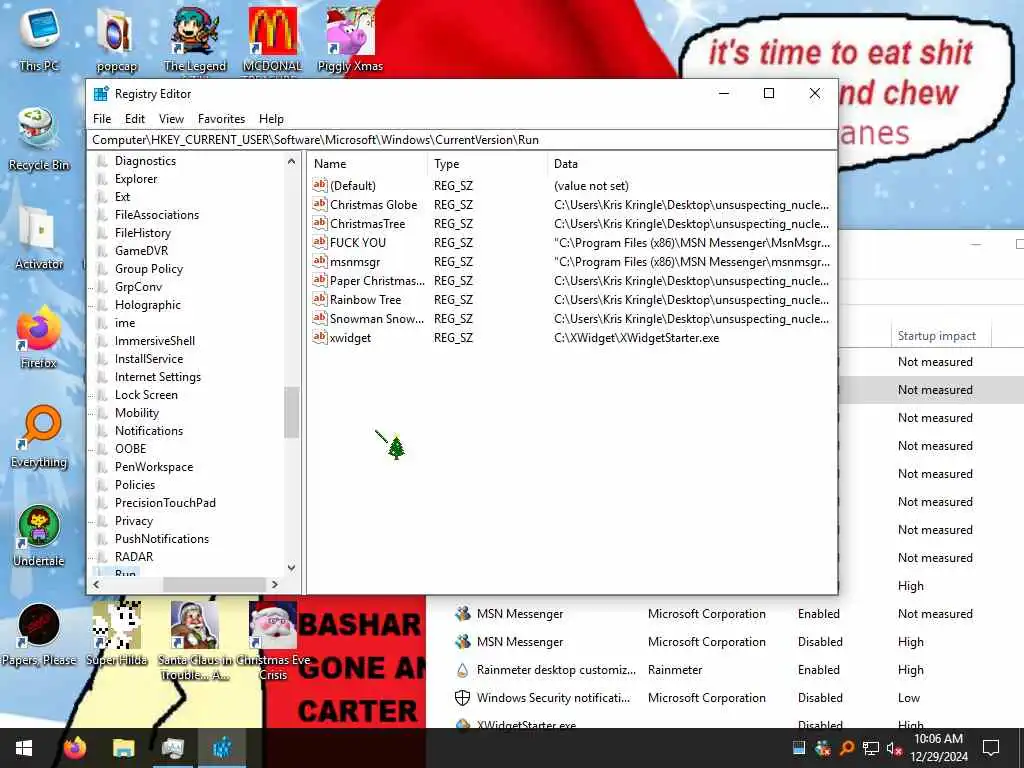Open the View menu in Registry Editor

(171, 119)
